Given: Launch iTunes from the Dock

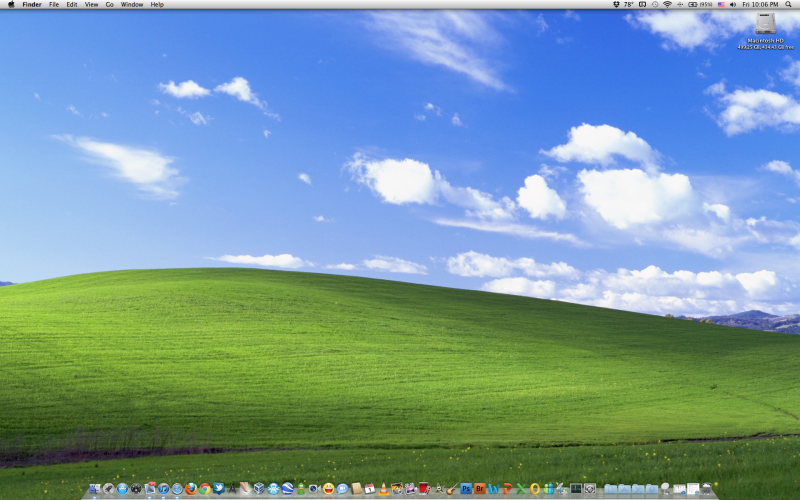Looking at the screenshot, I should (x=163, y=488).
